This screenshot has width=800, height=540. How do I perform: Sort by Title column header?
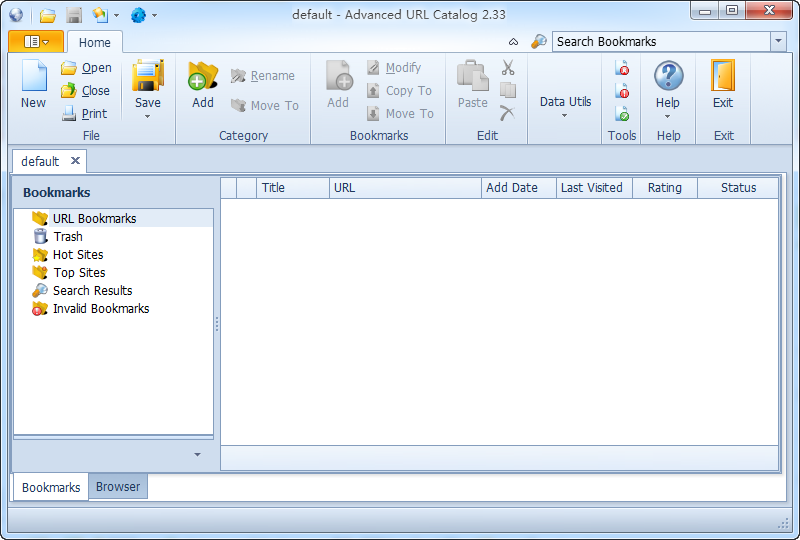click(x=293, y=188)
